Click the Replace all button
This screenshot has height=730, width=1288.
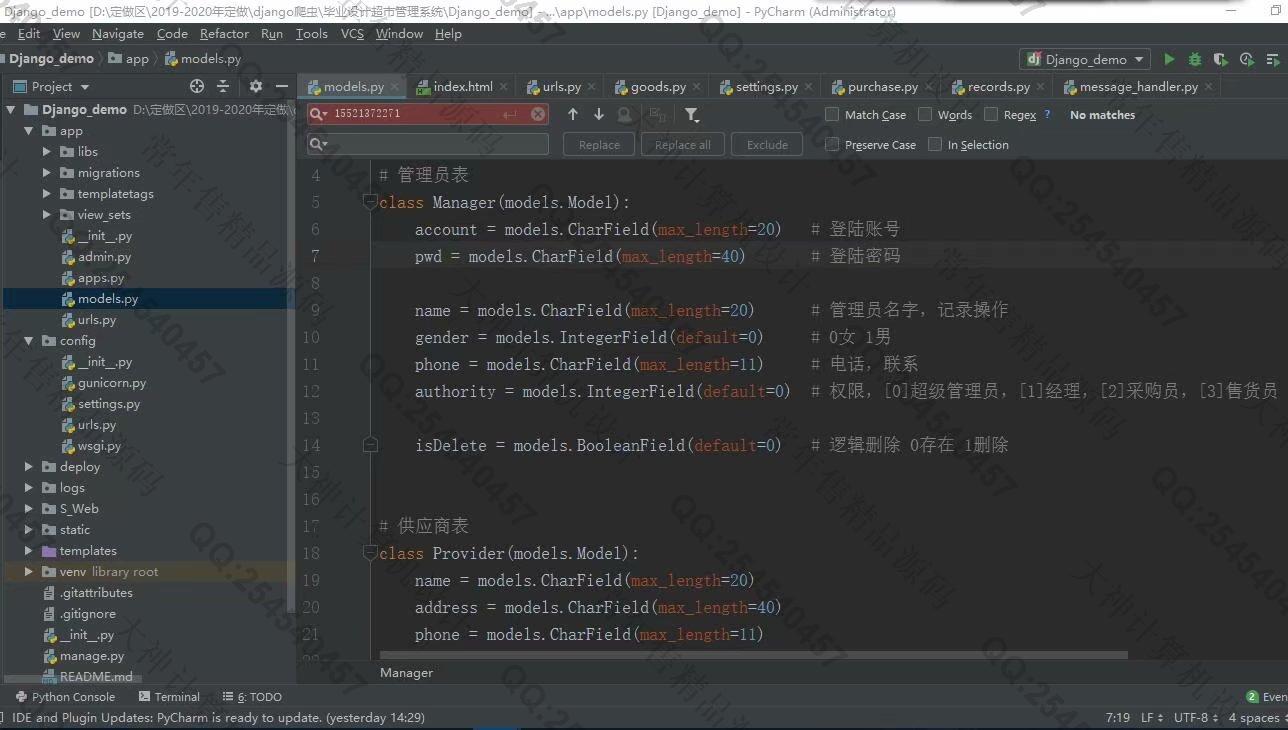tap(683, 145)
